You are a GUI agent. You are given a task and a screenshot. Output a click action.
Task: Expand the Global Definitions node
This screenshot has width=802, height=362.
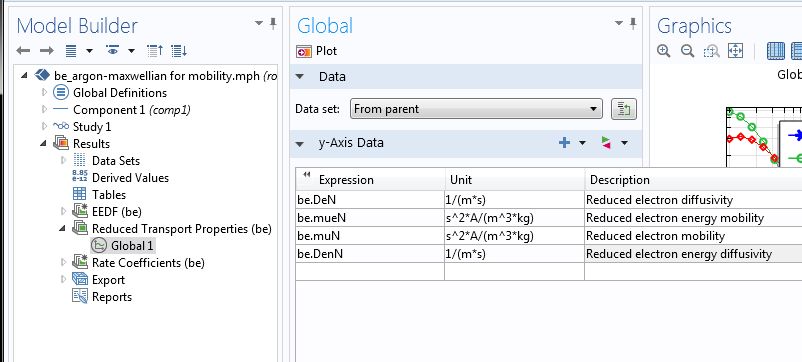click(x=44, y=93)
